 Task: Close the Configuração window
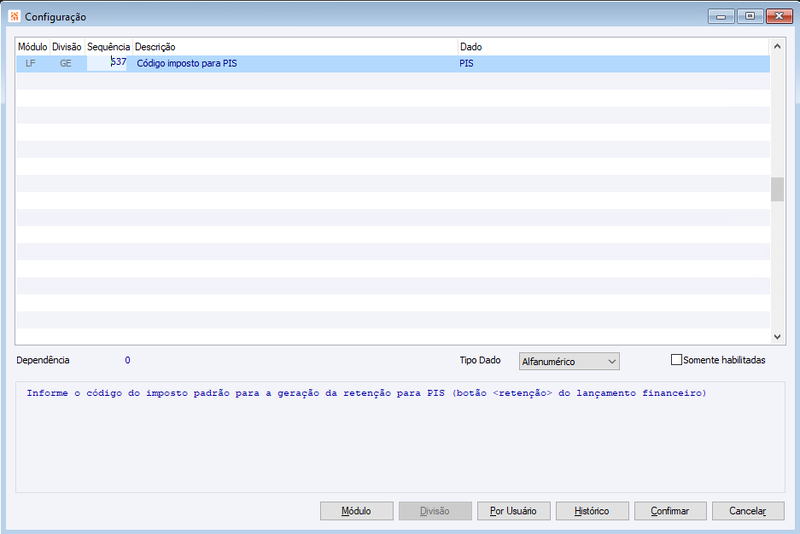coord(779,16)
